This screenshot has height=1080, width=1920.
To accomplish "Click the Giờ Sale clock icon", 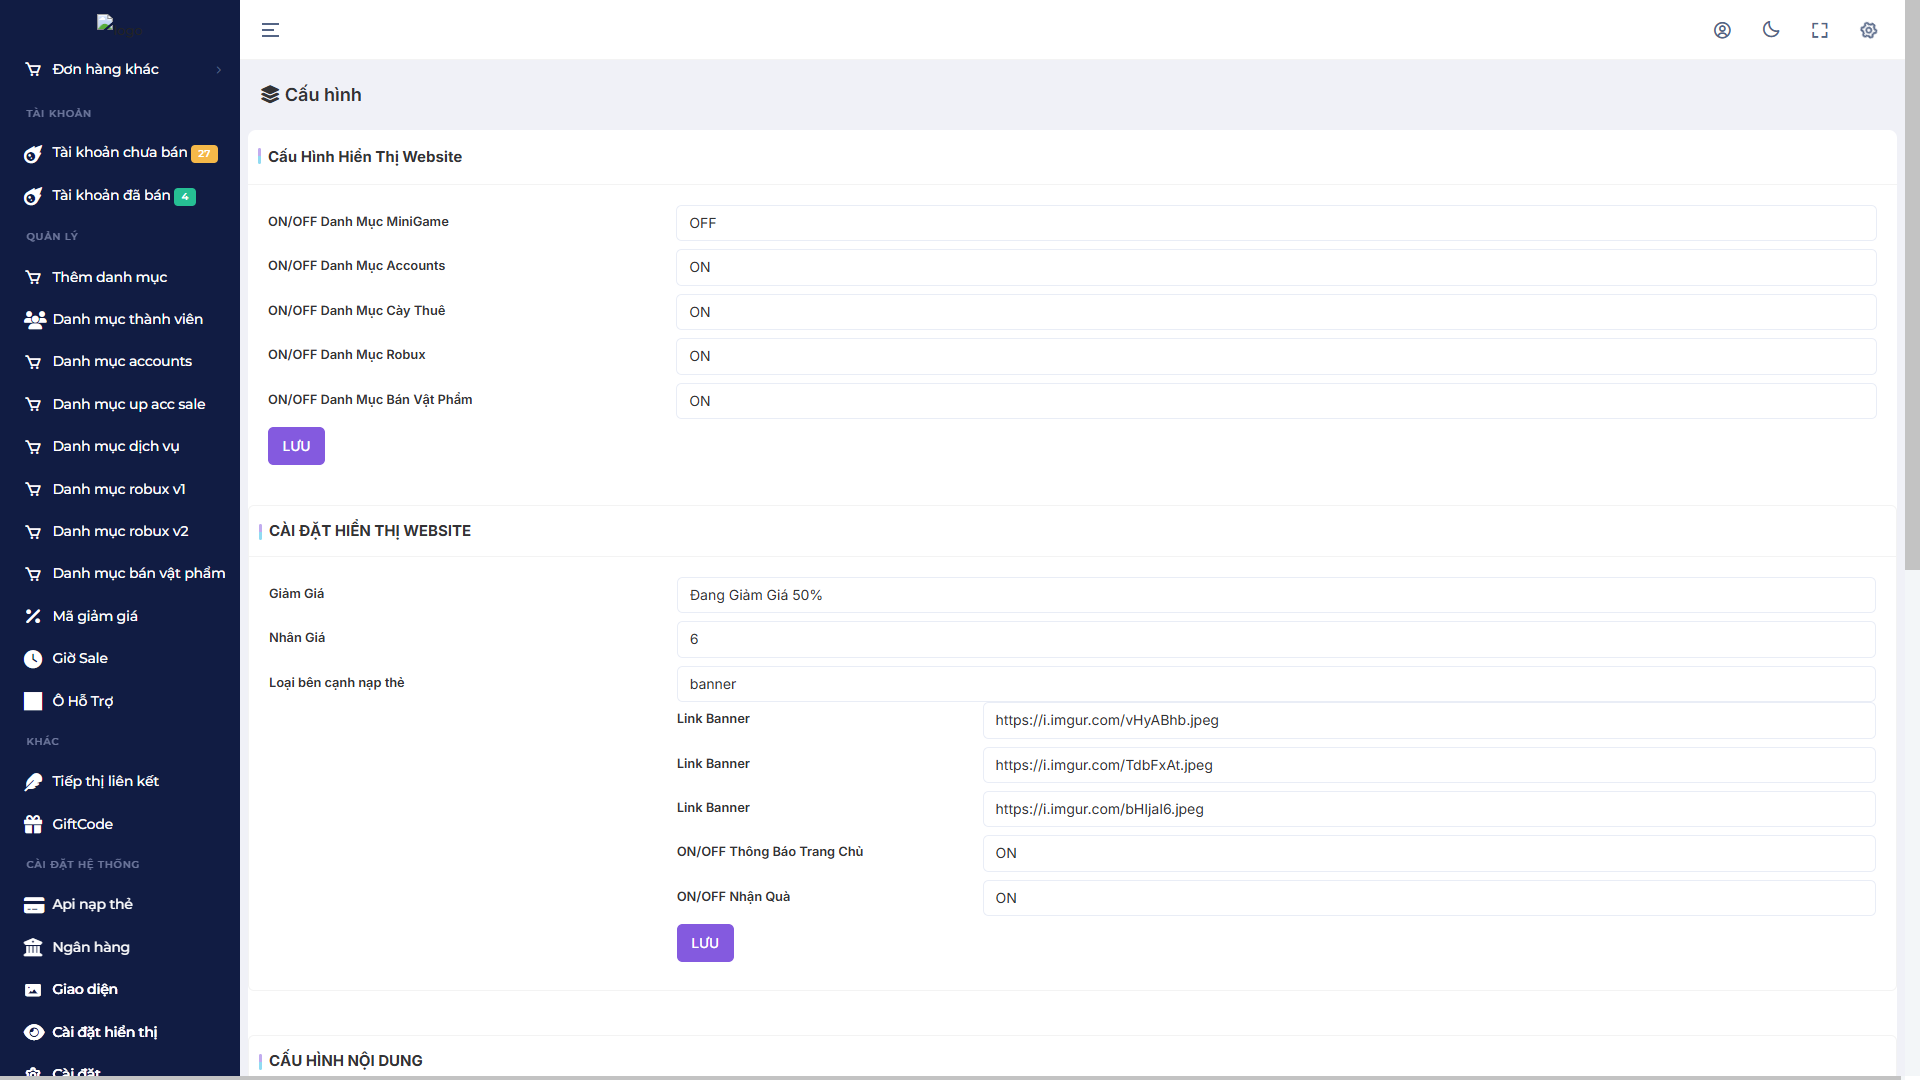I will point(33,659).
